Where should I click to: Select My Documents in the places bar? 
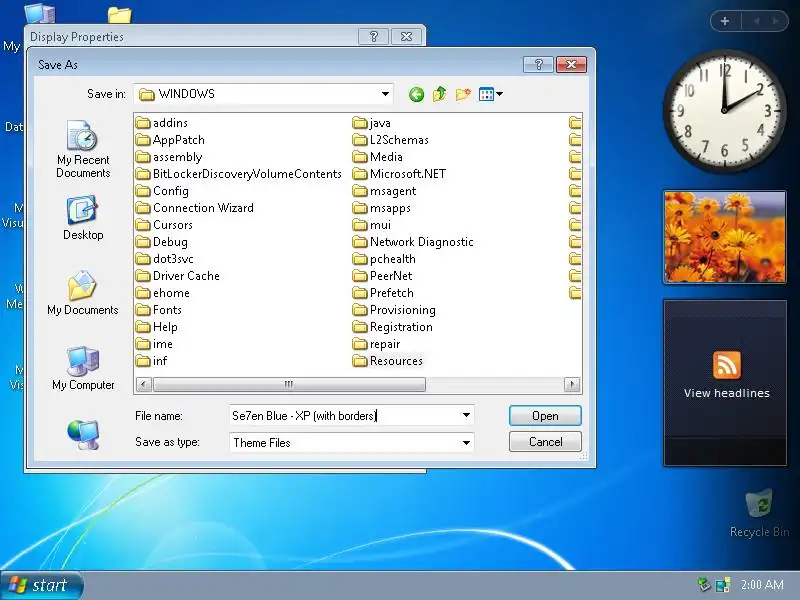[83, 293]
